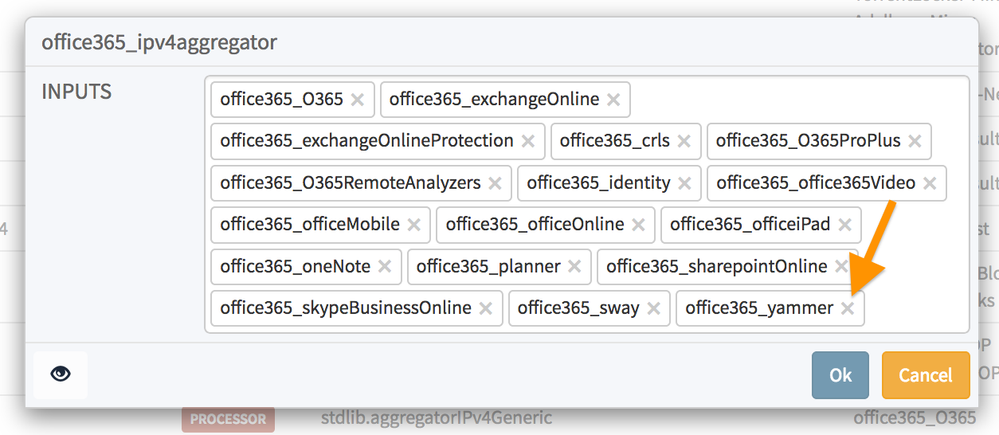Delete the office365_oneNote input tag

(384, 267)
